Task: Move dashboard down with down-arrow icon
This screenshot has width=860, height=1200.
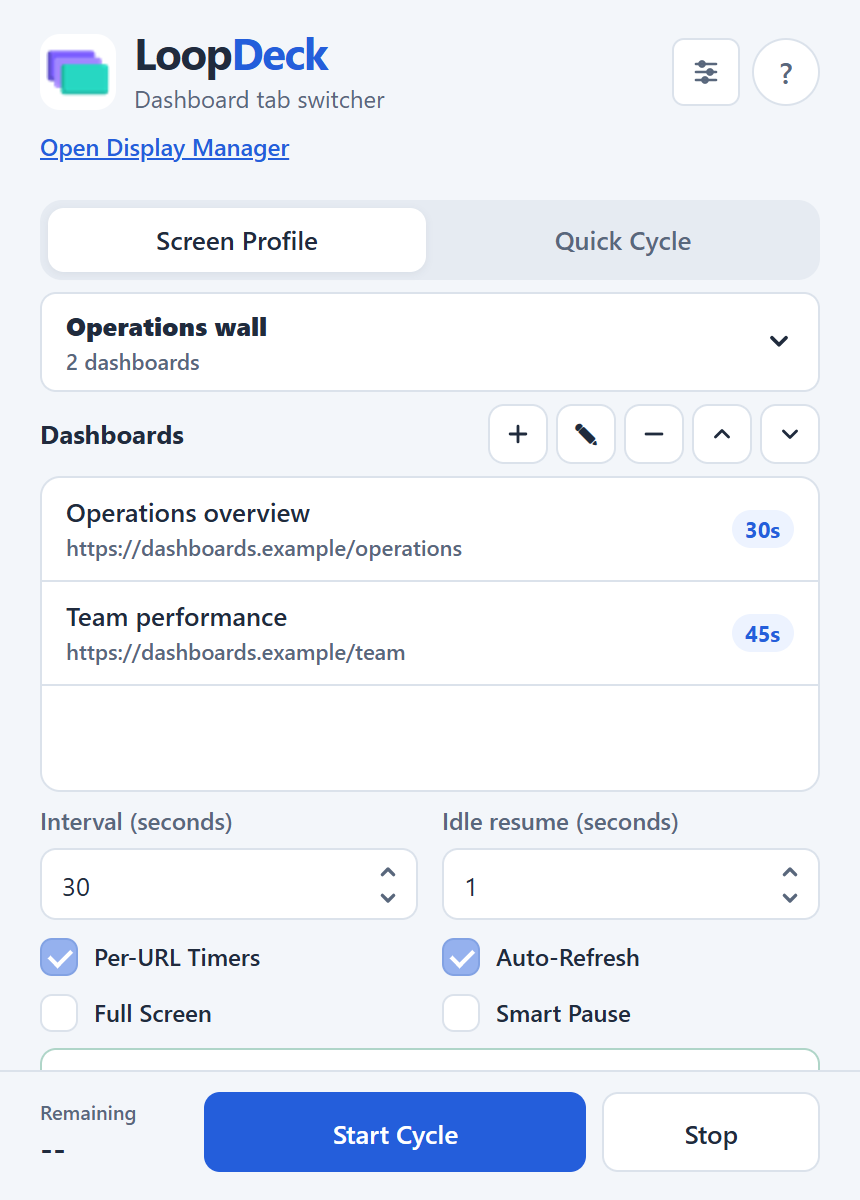Action: click(x=790, y=434)
